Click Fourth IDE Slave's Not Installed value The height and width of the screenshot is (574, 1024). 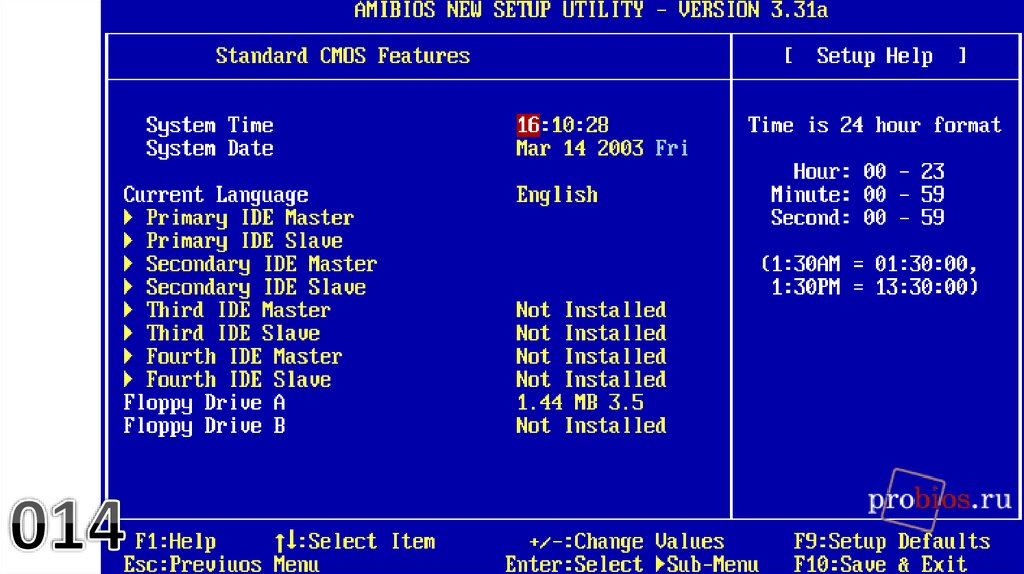[591, 379]
